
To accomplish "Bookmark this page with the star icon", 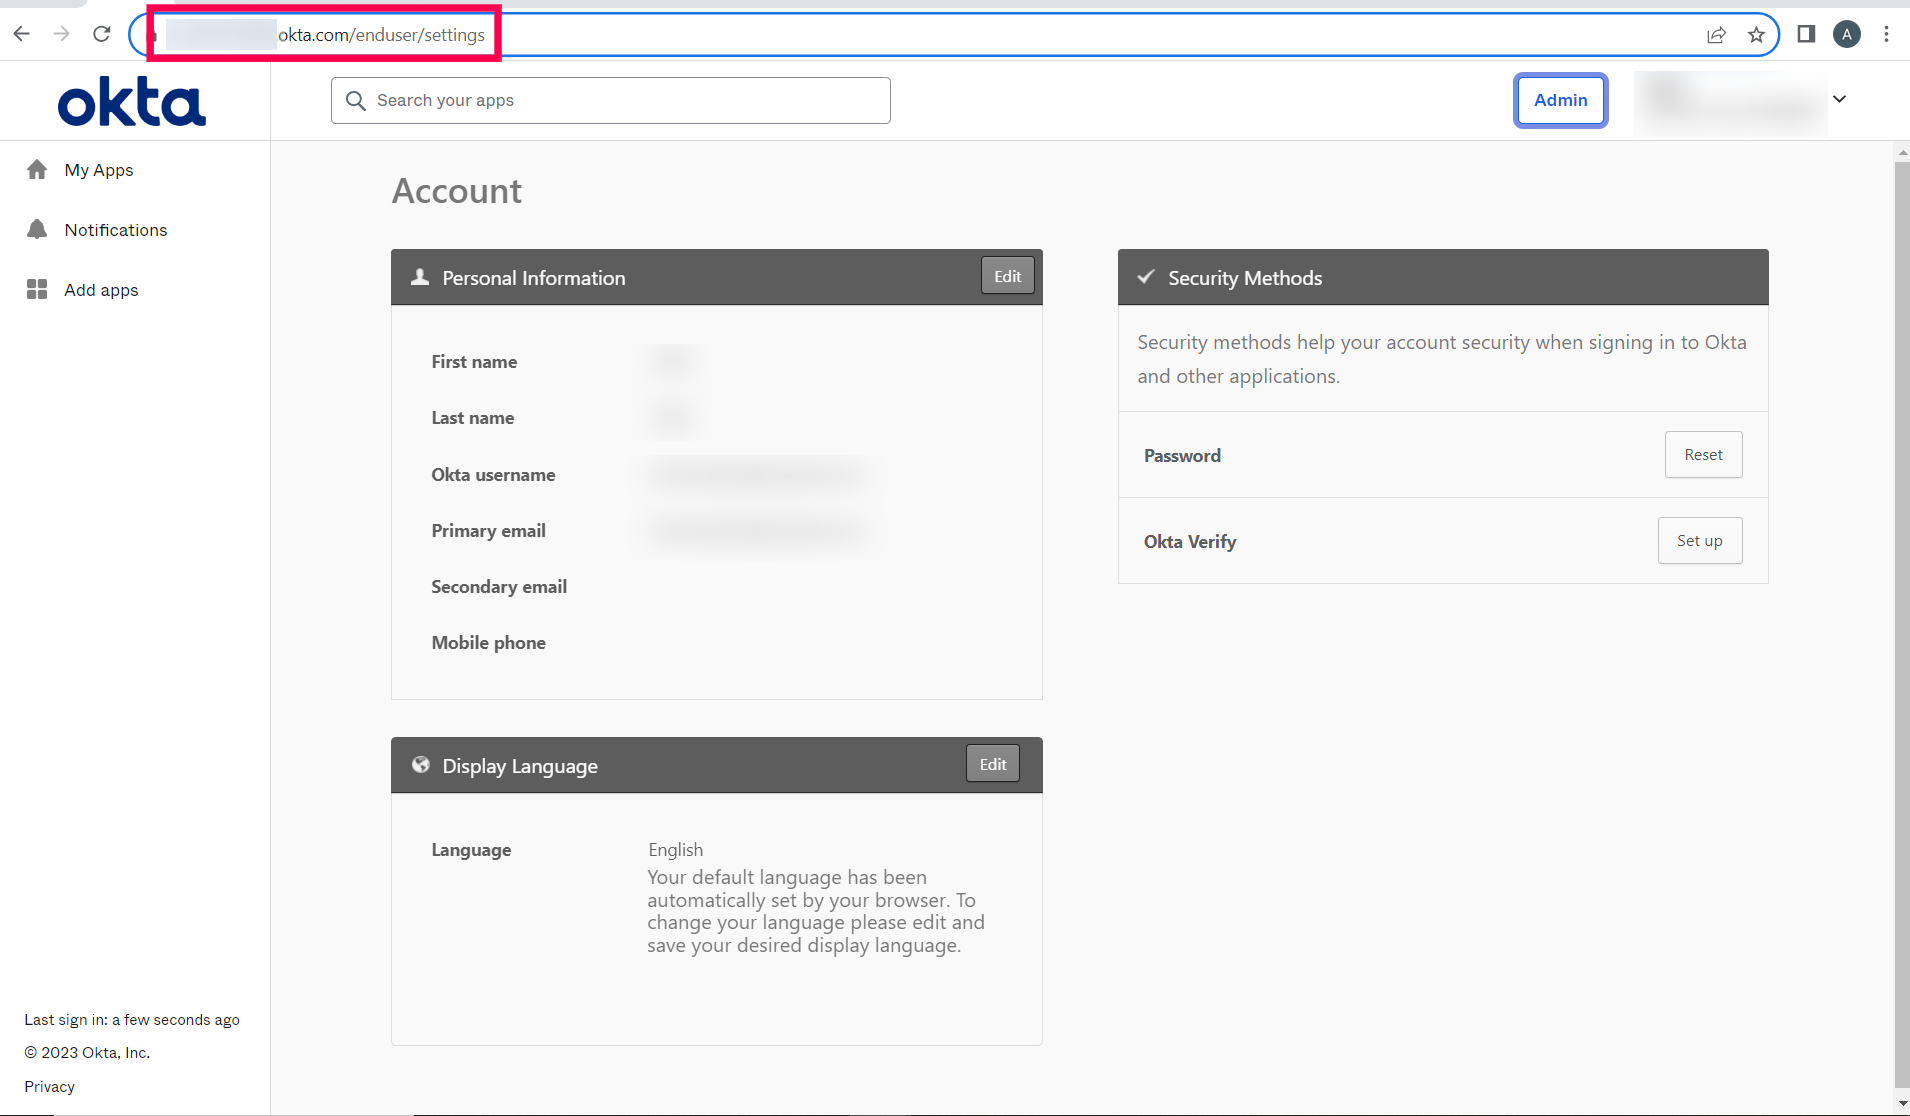I will [x=1756, y=35].
